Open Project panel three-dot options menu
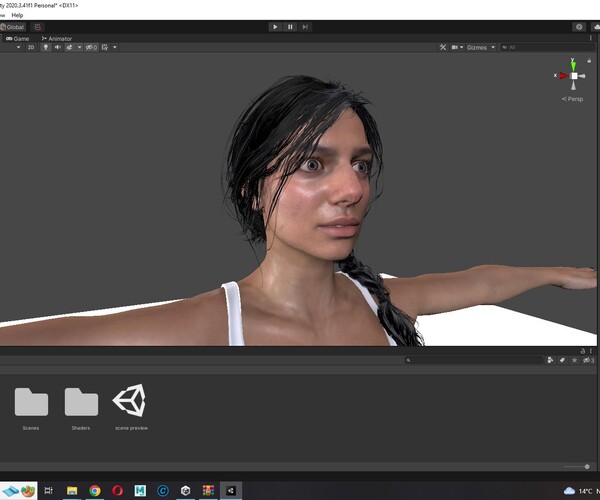The width and height of the screenshot is (600, 500). [591, 351]
